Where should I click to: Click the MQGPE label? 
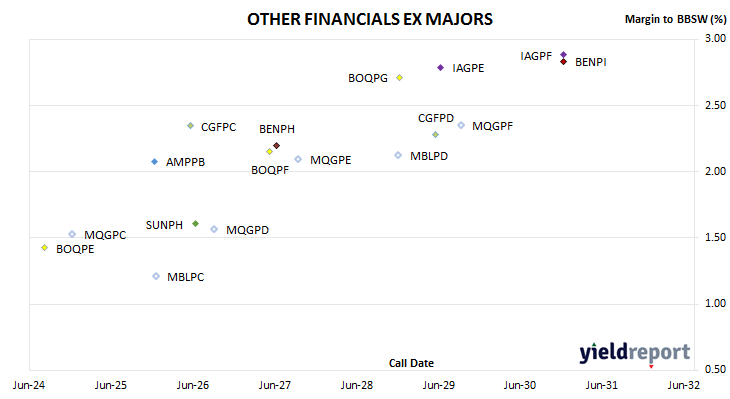(331, 160)
